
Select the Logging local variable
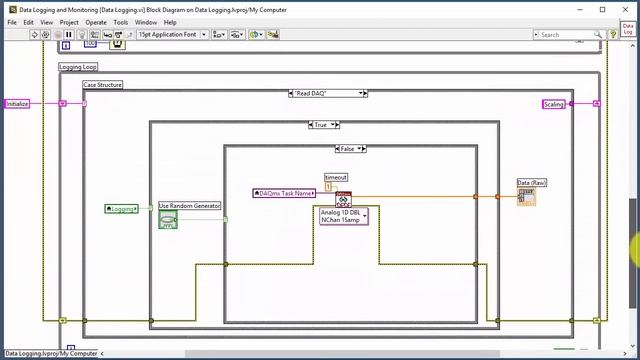click(x=122, y=209)
